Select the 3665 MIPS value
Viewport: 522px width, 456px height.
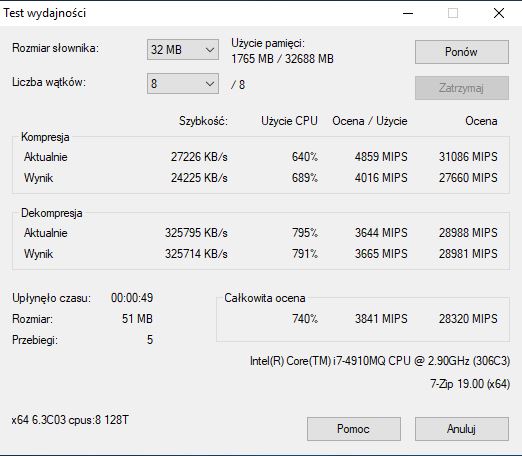pyautogui.click(x=381, y=254)
